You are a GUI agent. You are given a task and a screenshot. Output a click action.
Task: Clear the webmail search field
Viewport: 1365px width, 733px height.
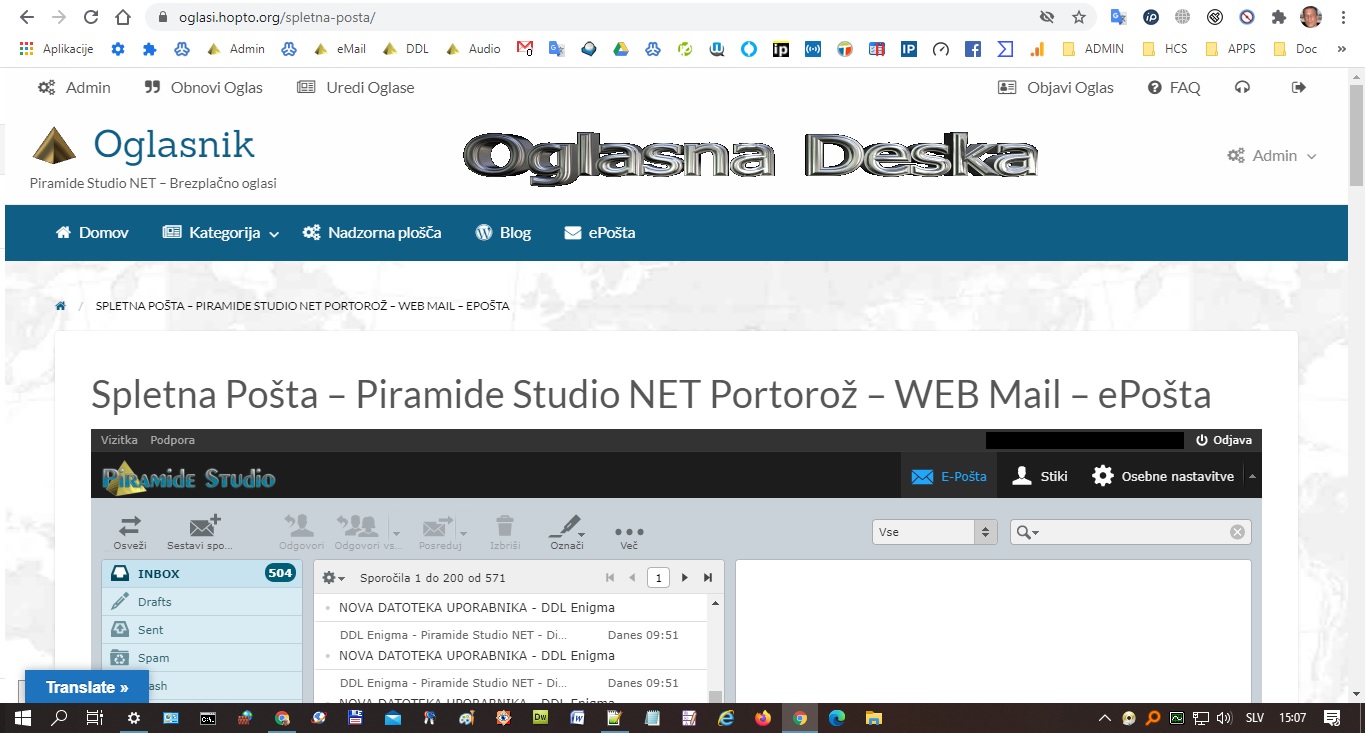point(1237,532)
